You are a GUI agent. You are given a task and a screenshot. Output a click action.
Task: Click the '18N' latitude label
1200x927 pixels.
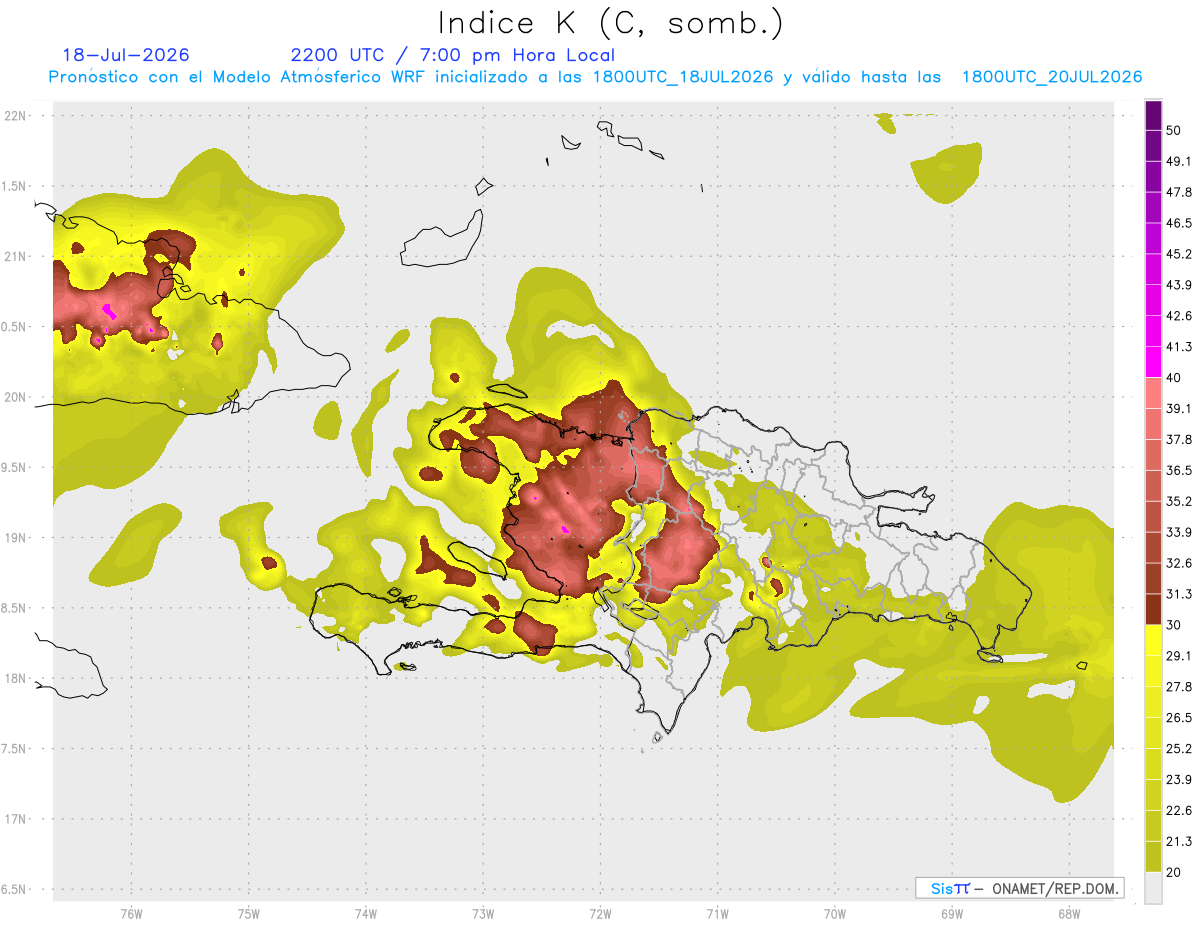pyautogui.click(x=16, y=678)
